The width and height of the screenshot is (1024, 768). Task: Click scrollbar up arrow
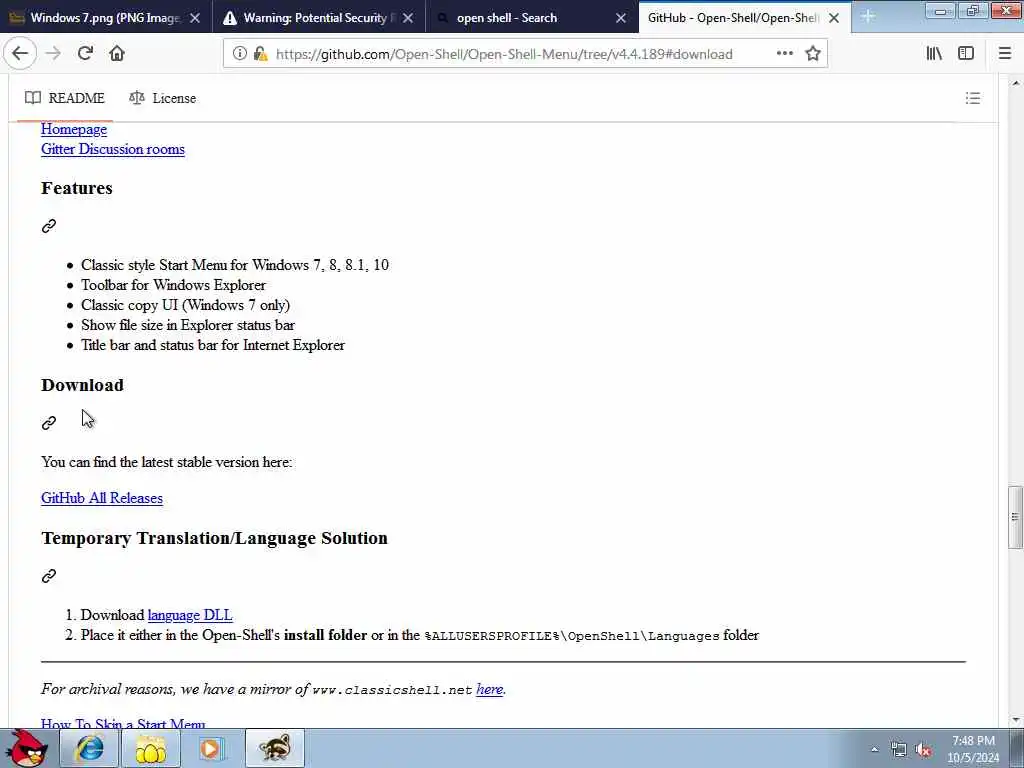click(x=1016, y=83)
